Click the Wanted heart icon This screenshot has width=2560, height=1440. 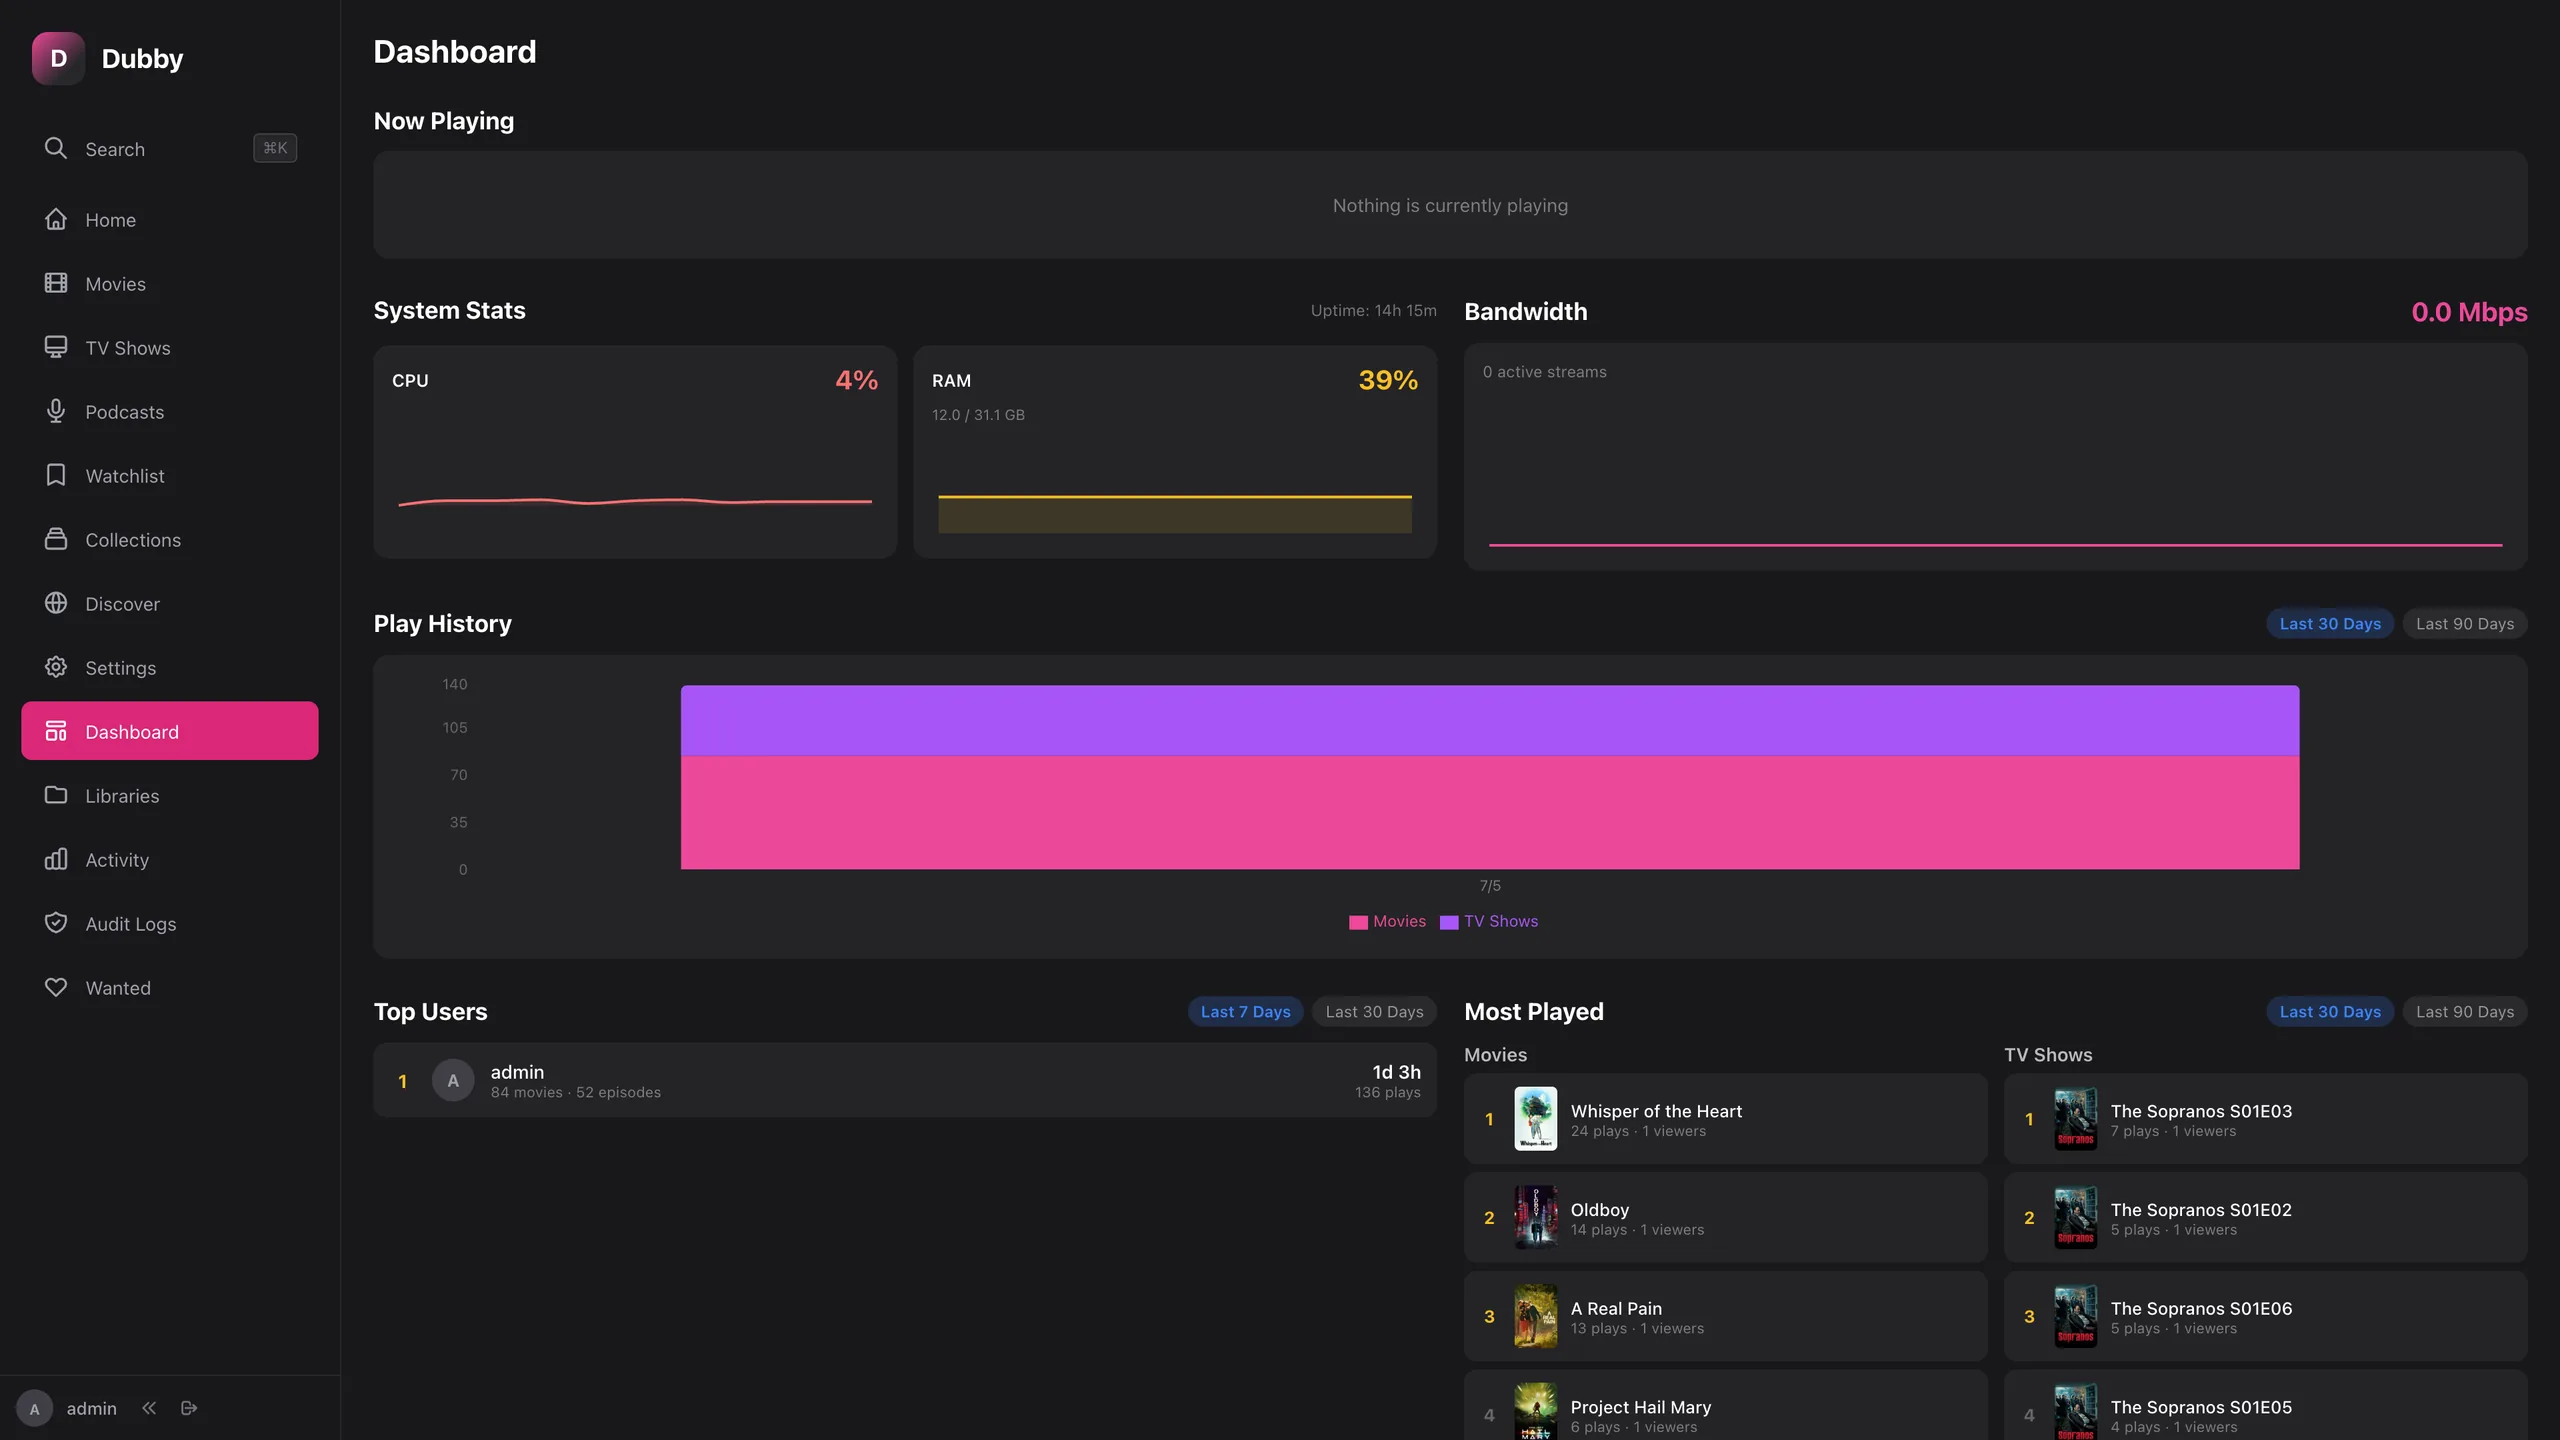tap(56, 987)
